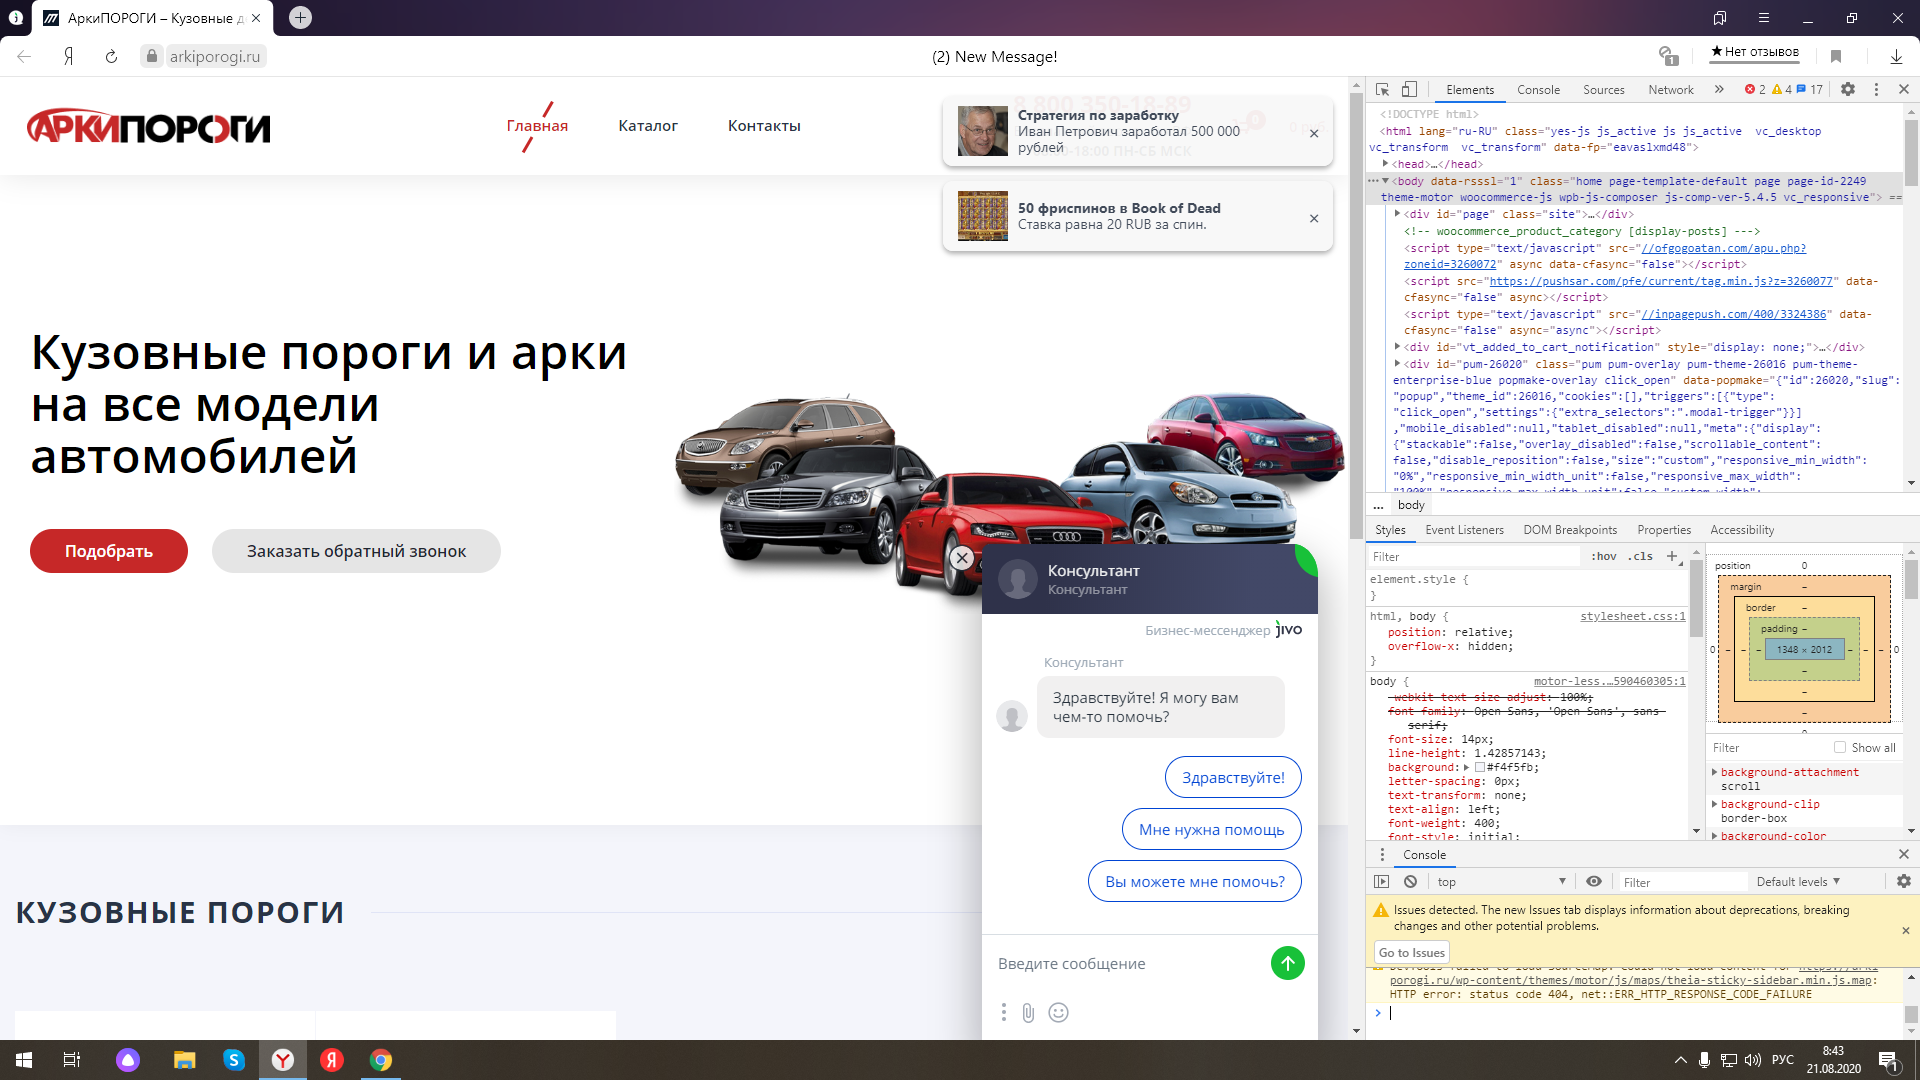Click the inspect element picker icon
1920x1080 pixels.
(1382, 89)
